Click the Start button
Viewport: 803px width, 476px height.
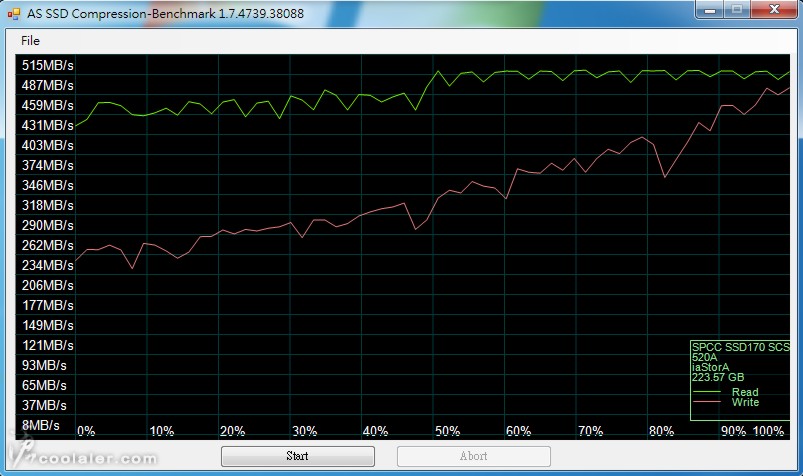[x=298, y=456]
